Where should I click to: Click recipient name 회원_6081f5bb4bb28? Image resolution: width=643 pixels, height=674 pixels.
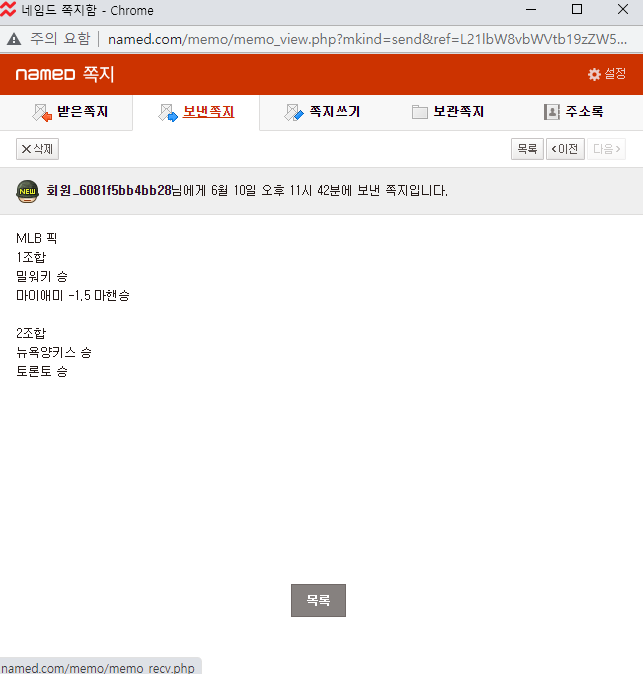pyautogui.click(x=109, y=190)
